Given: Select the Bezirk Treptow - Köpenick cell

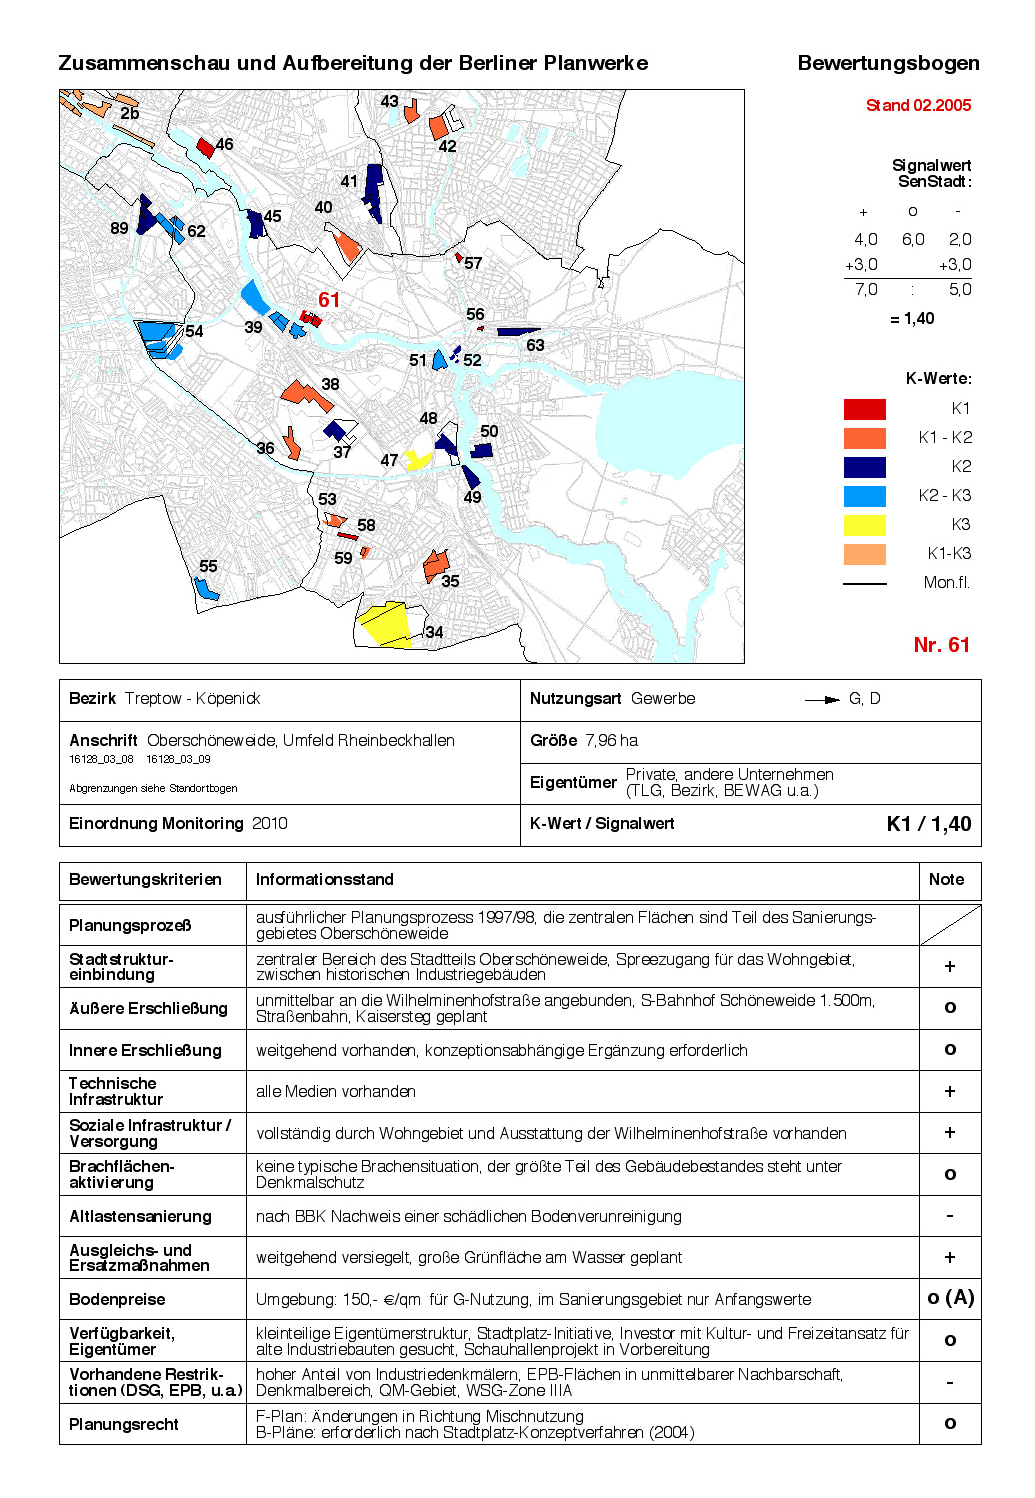Looking at the screenshot, I should pos(290,700).
